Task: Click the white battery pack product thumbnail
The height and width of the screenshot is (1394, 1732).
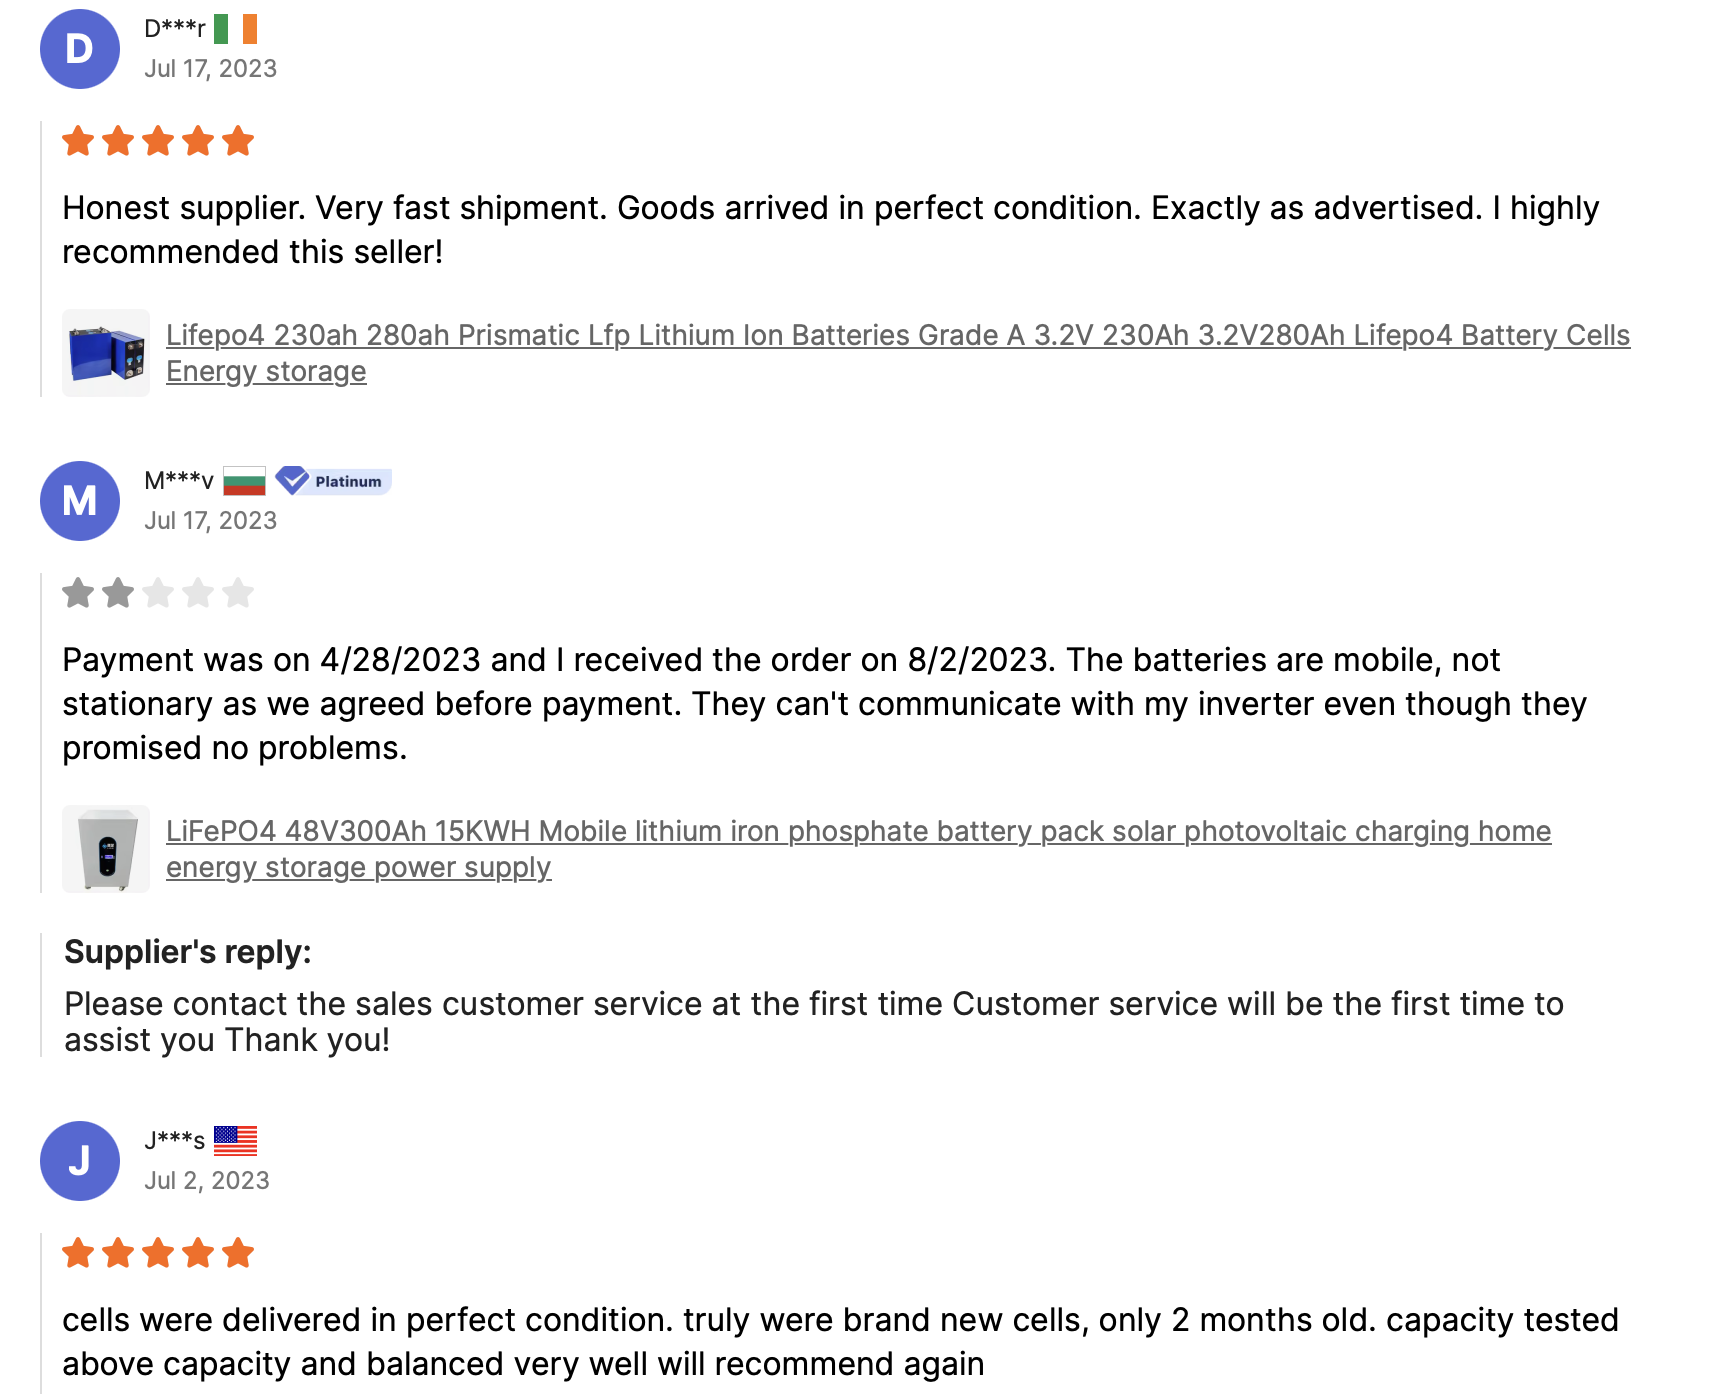Action: click(x=106, y=849)
